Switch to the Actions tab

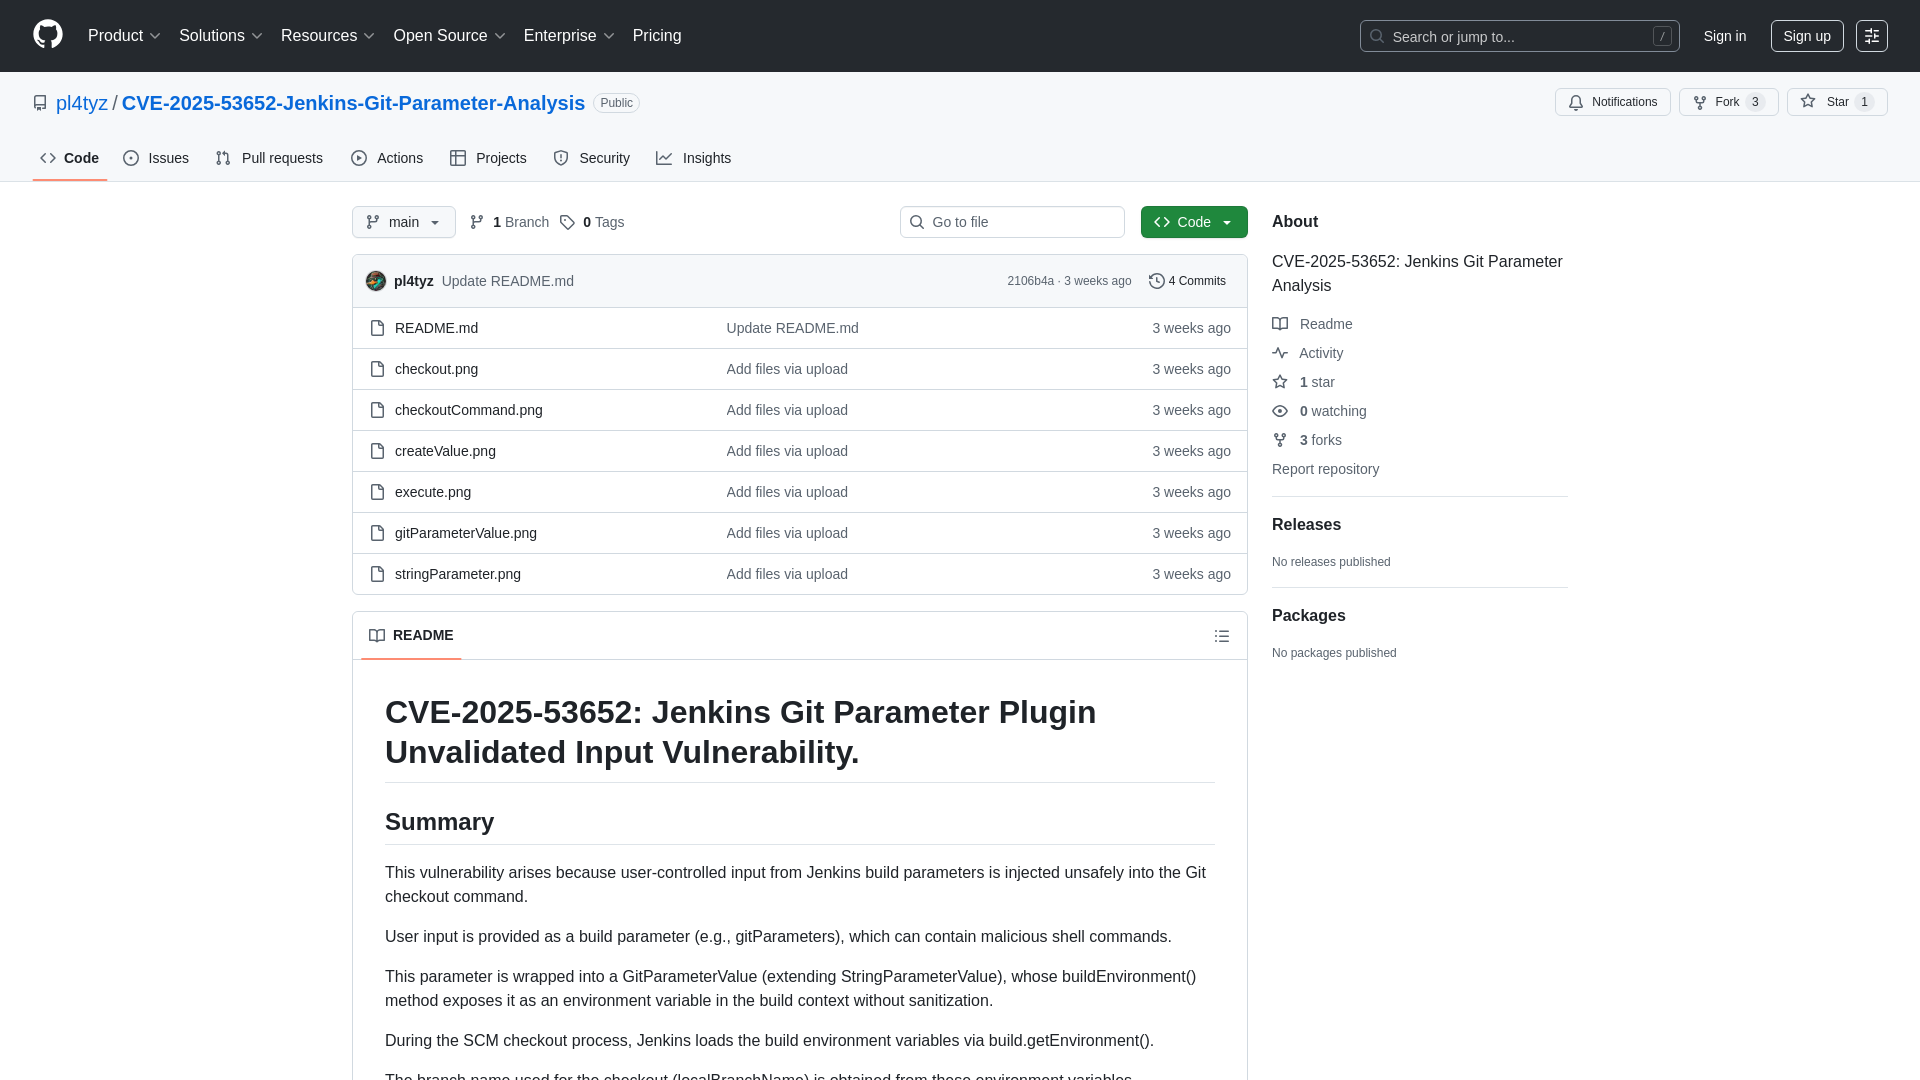tap(387, 158)
